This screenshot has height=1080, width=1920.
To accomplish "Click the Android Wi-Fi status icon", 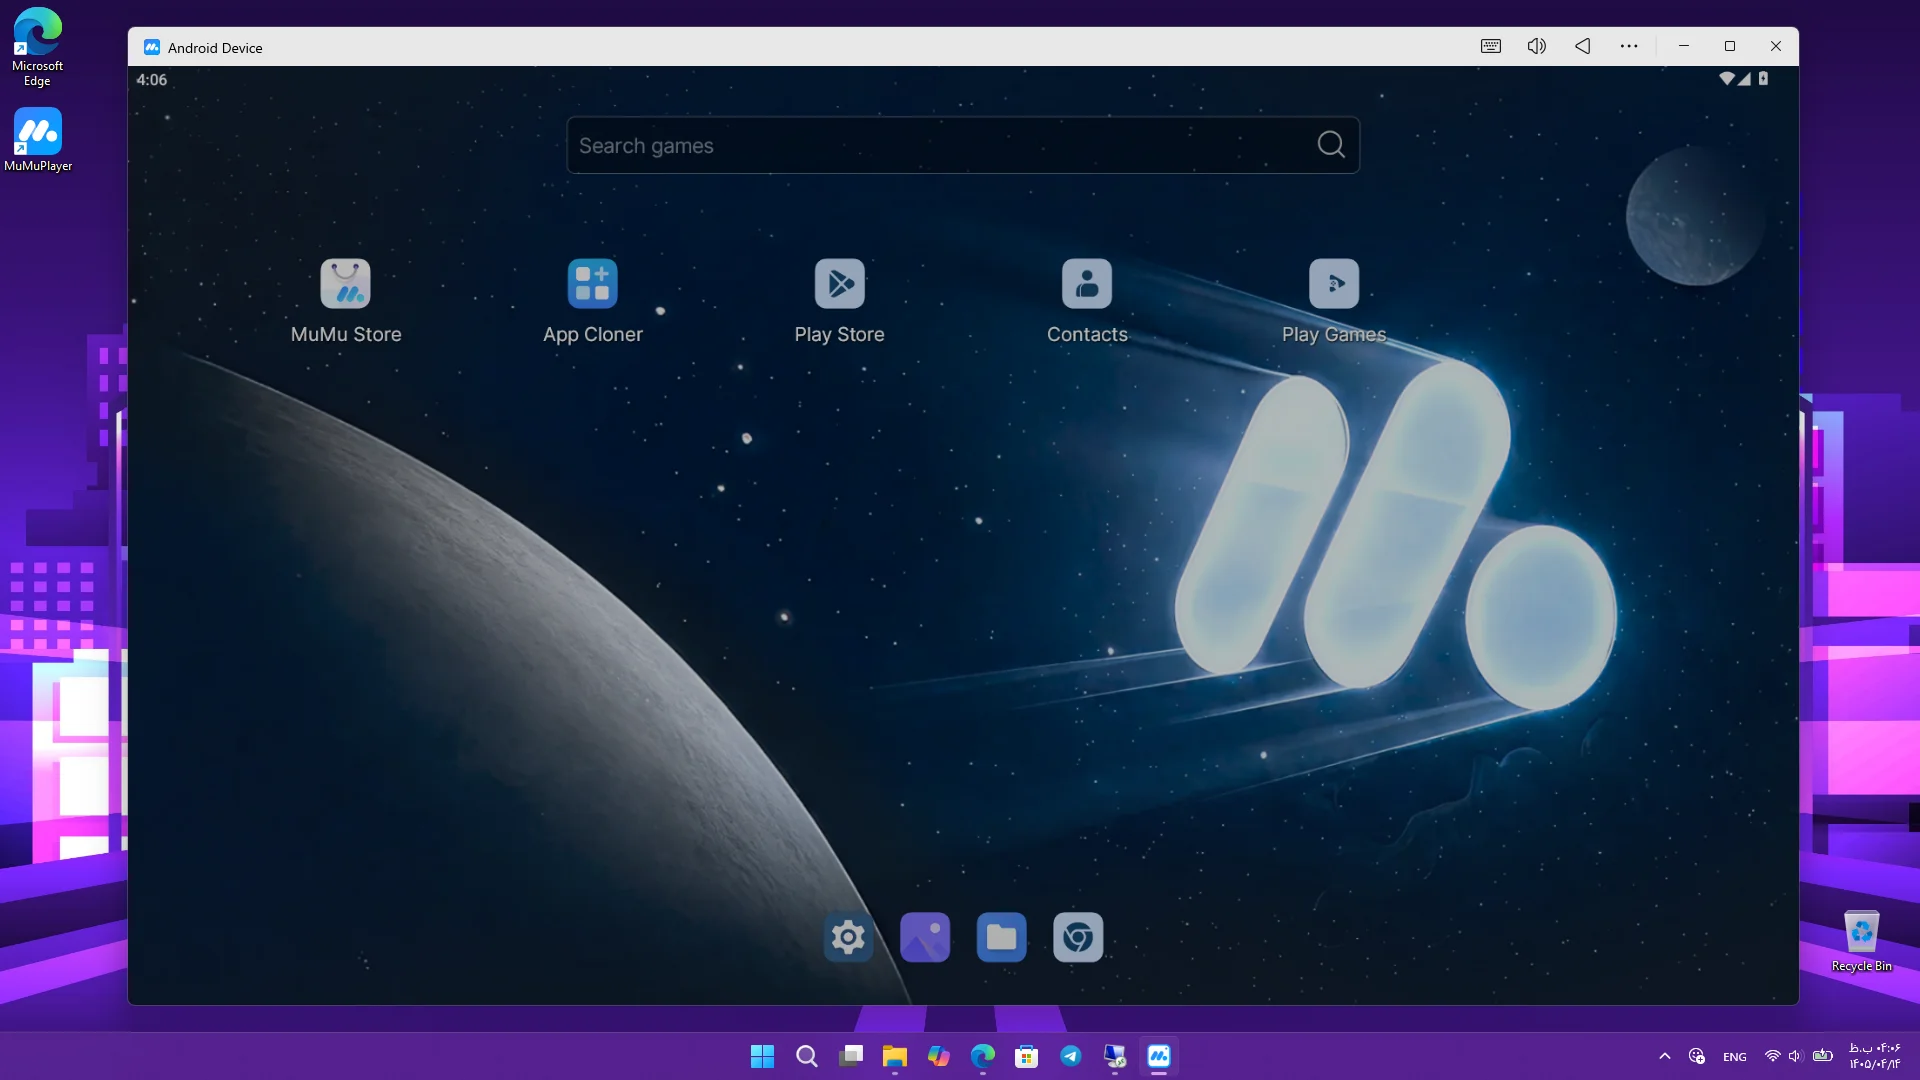I will pos(1726,79).
